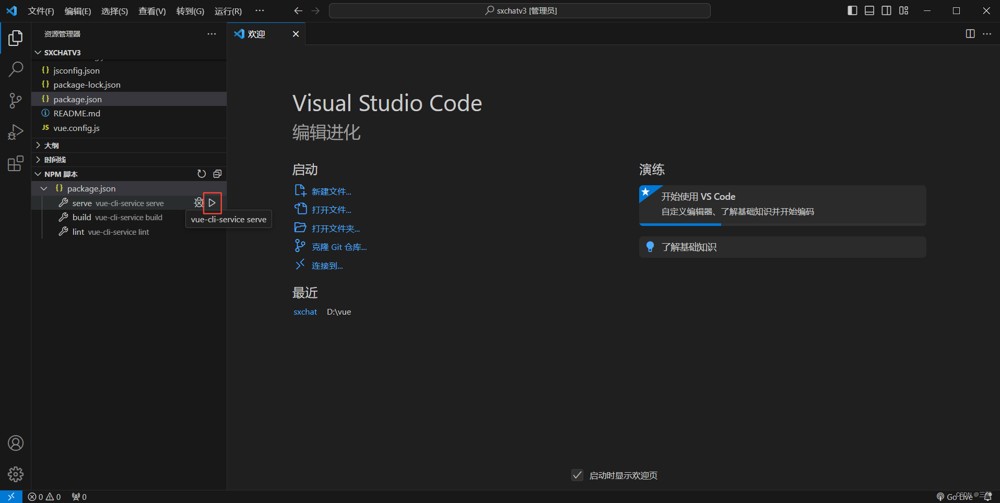This screenshot has width=1000, height=503.
Task: Go forward with navigation arrow
Action: [x=315, y=11]
